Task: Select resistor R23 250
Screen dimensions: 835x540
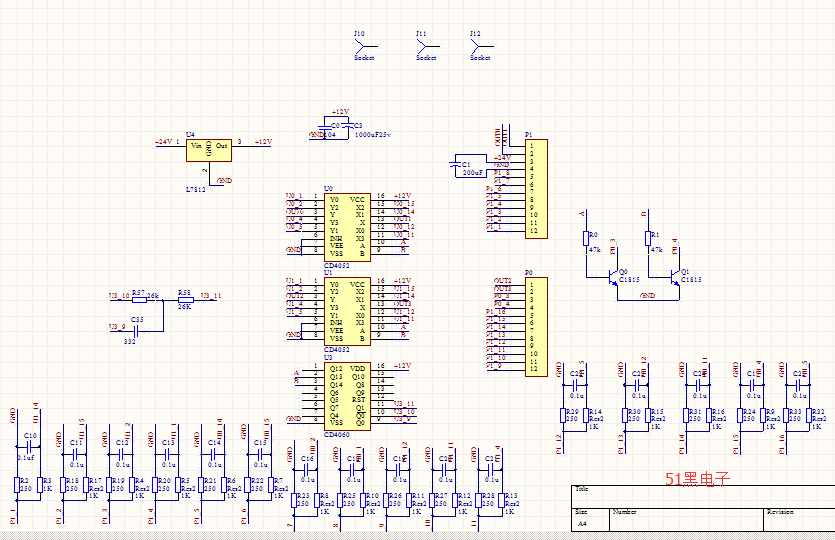Action: (x=293, y=500)
